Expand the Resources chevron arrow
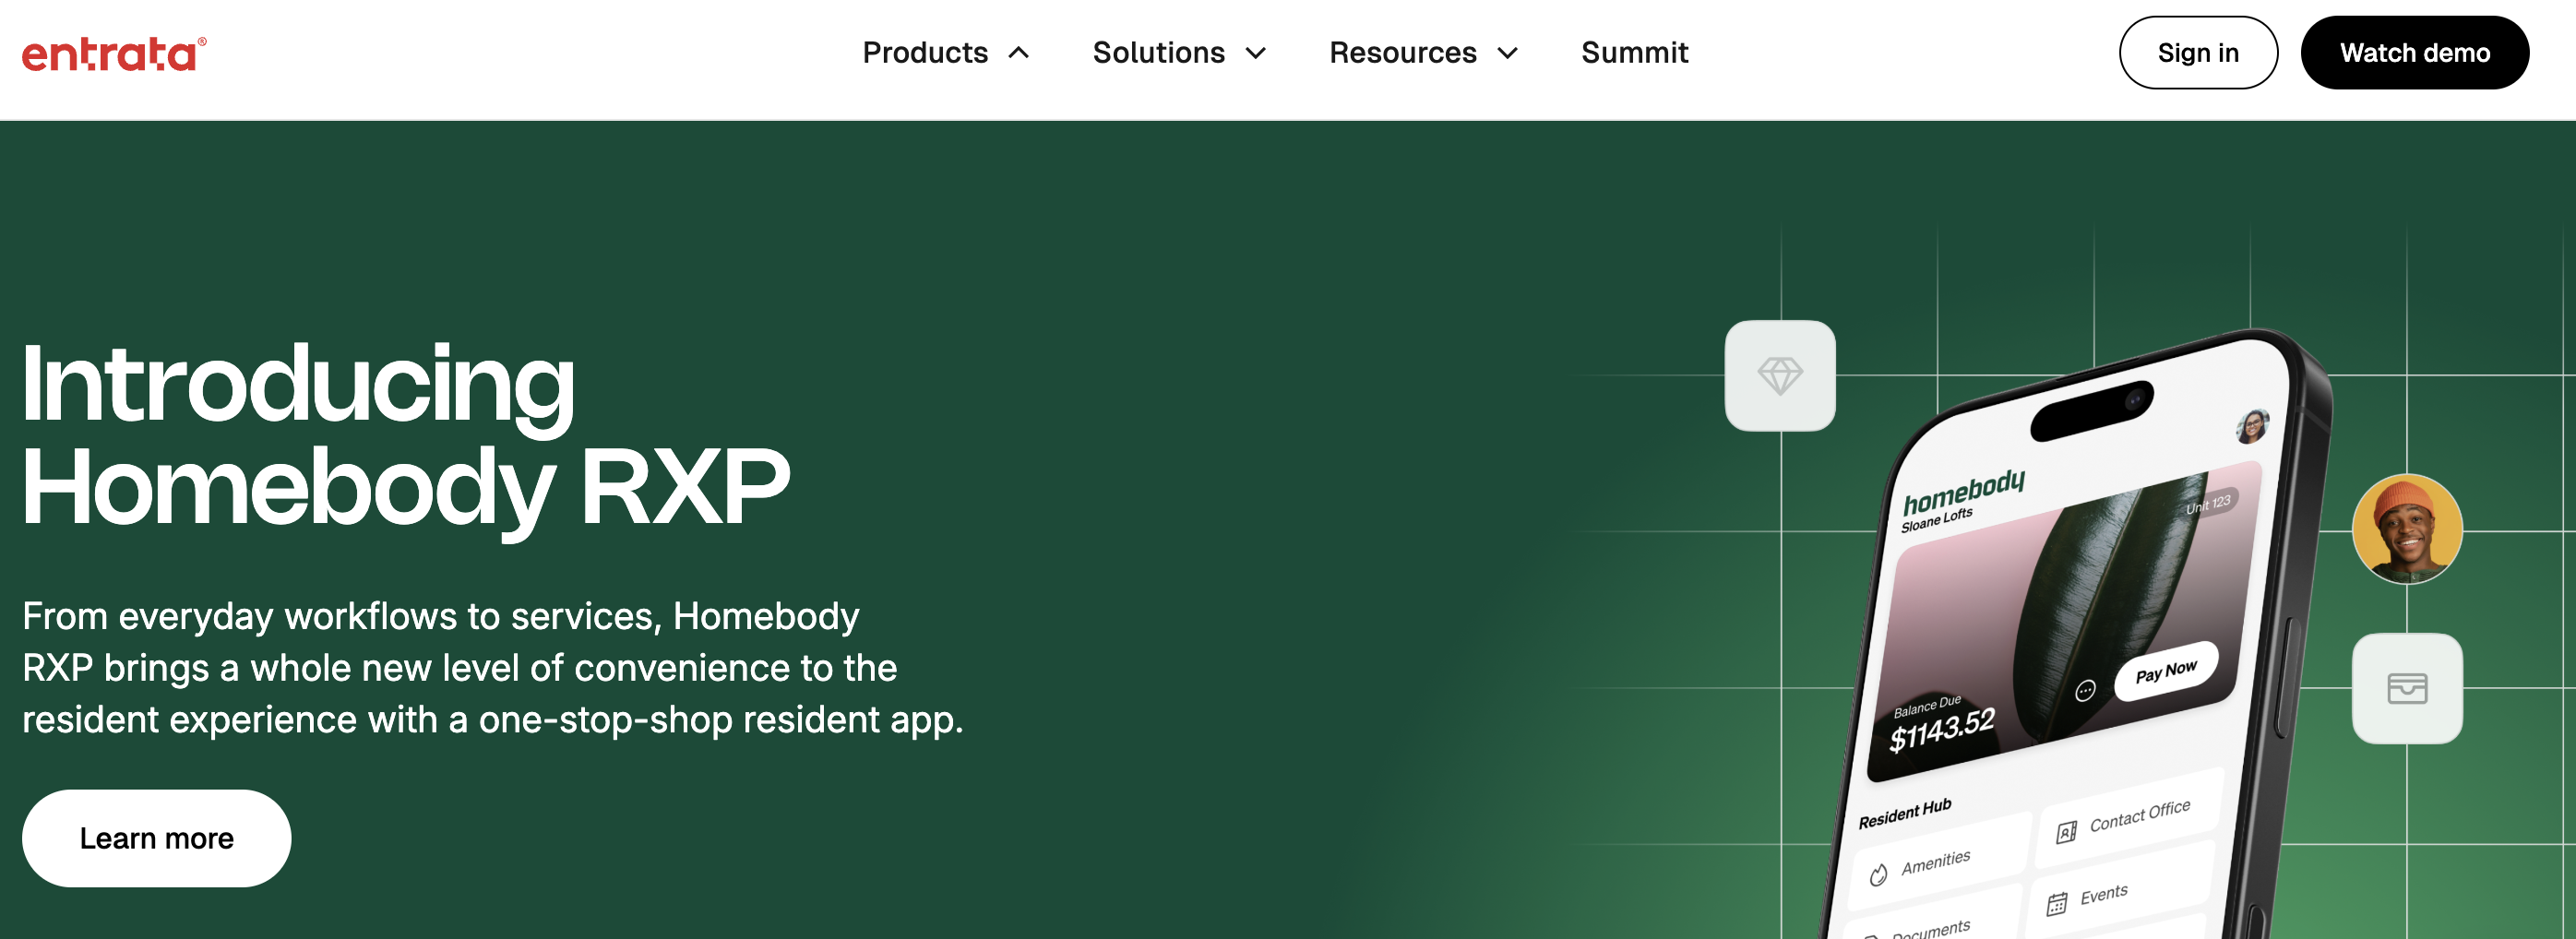2576x939 pixels. tap(1507, 53)
